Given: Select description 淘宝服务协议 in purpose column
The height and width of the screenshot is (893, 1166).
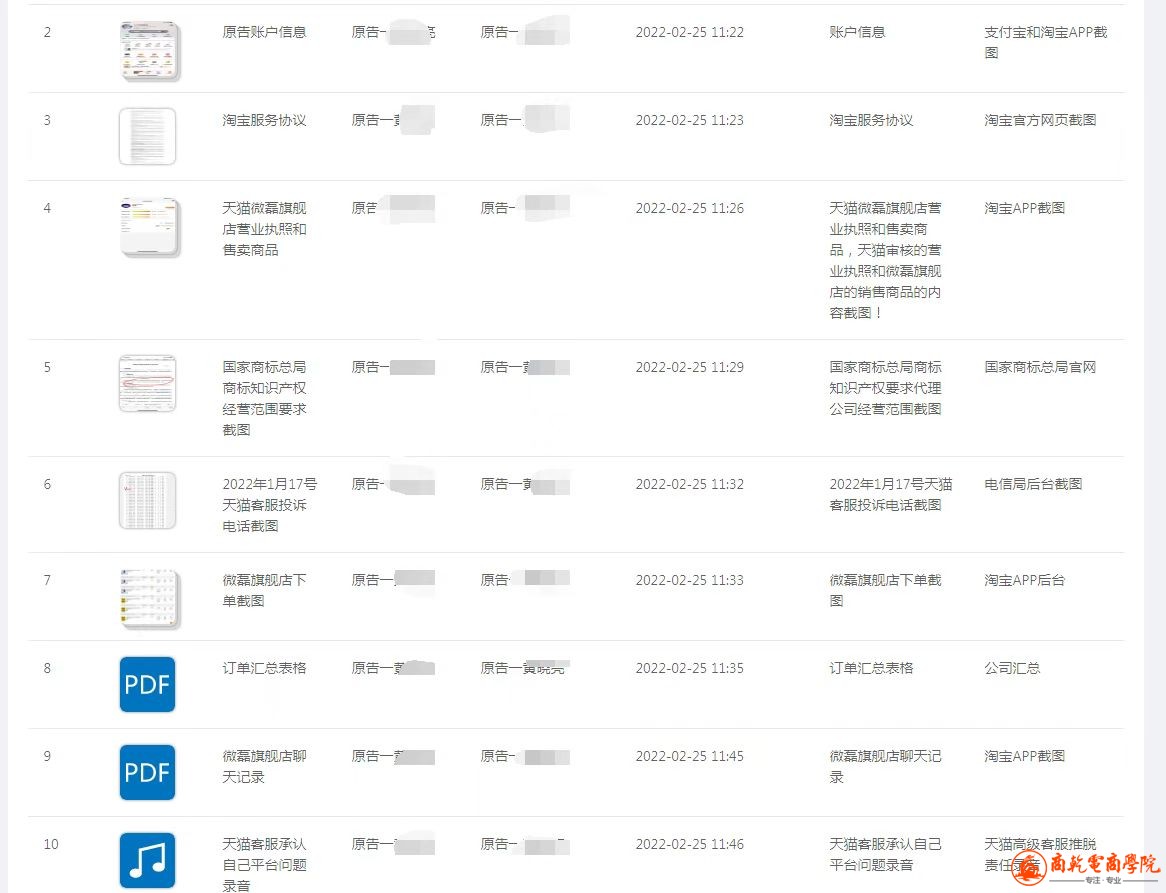Looking at the screenshot, I should point(871,120).
